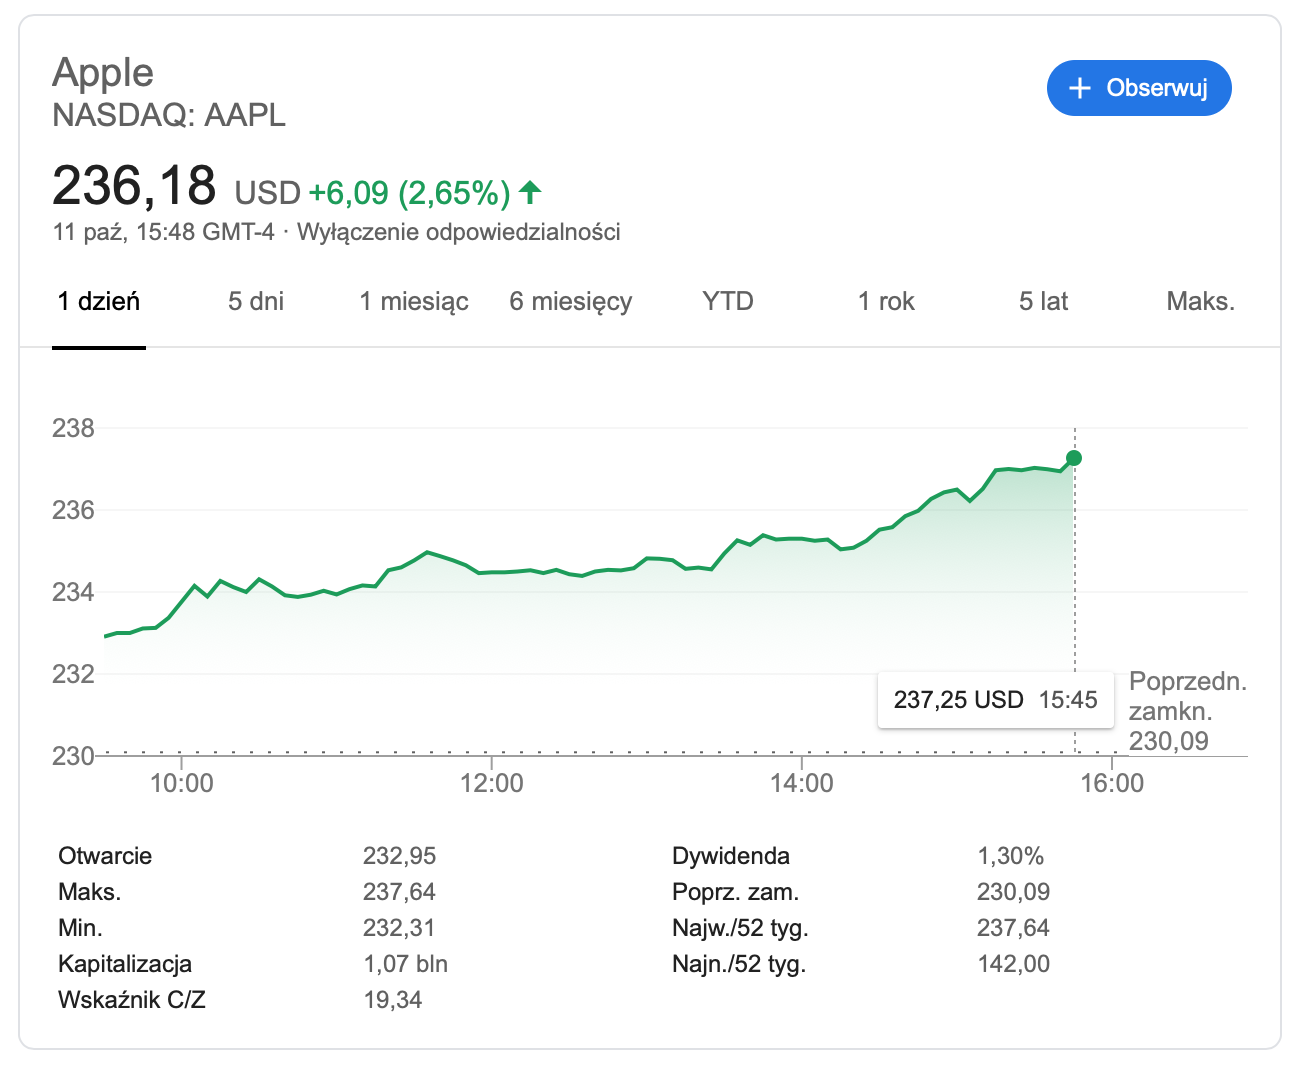This screenshot has height=1066, width=1297.
Task: Open the 1 miesiąc chart tab
Action: click(x=414, y=301)
